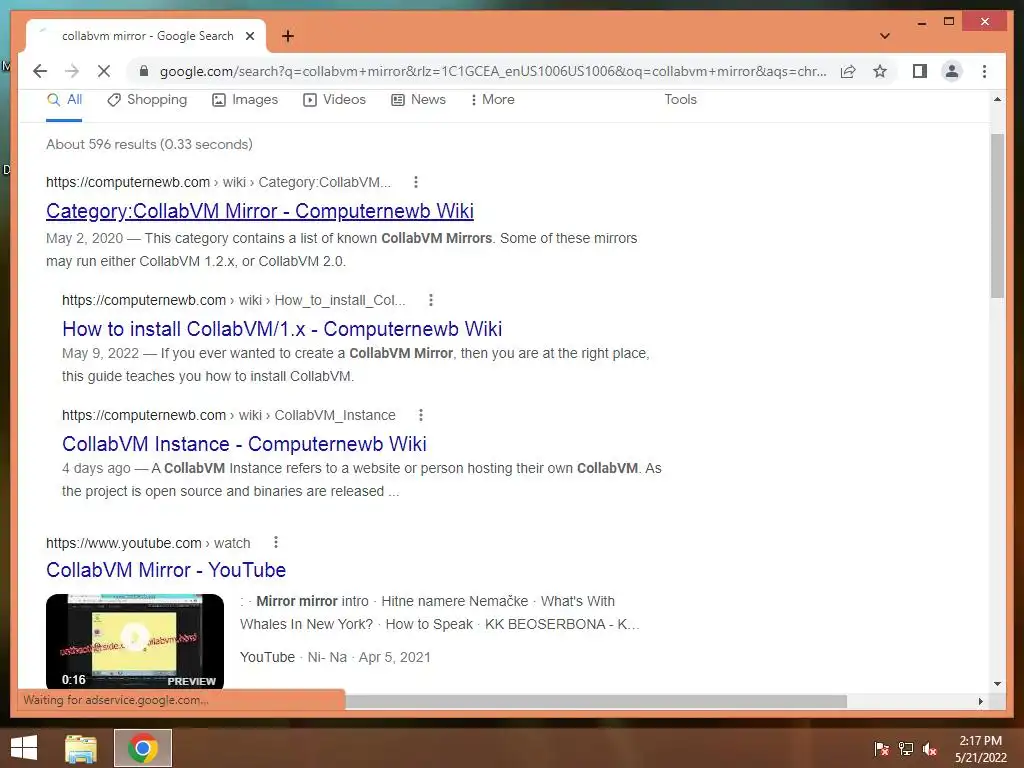View site security padlock info
Viewport: 1024px width, 768px height.
[144, 71]
